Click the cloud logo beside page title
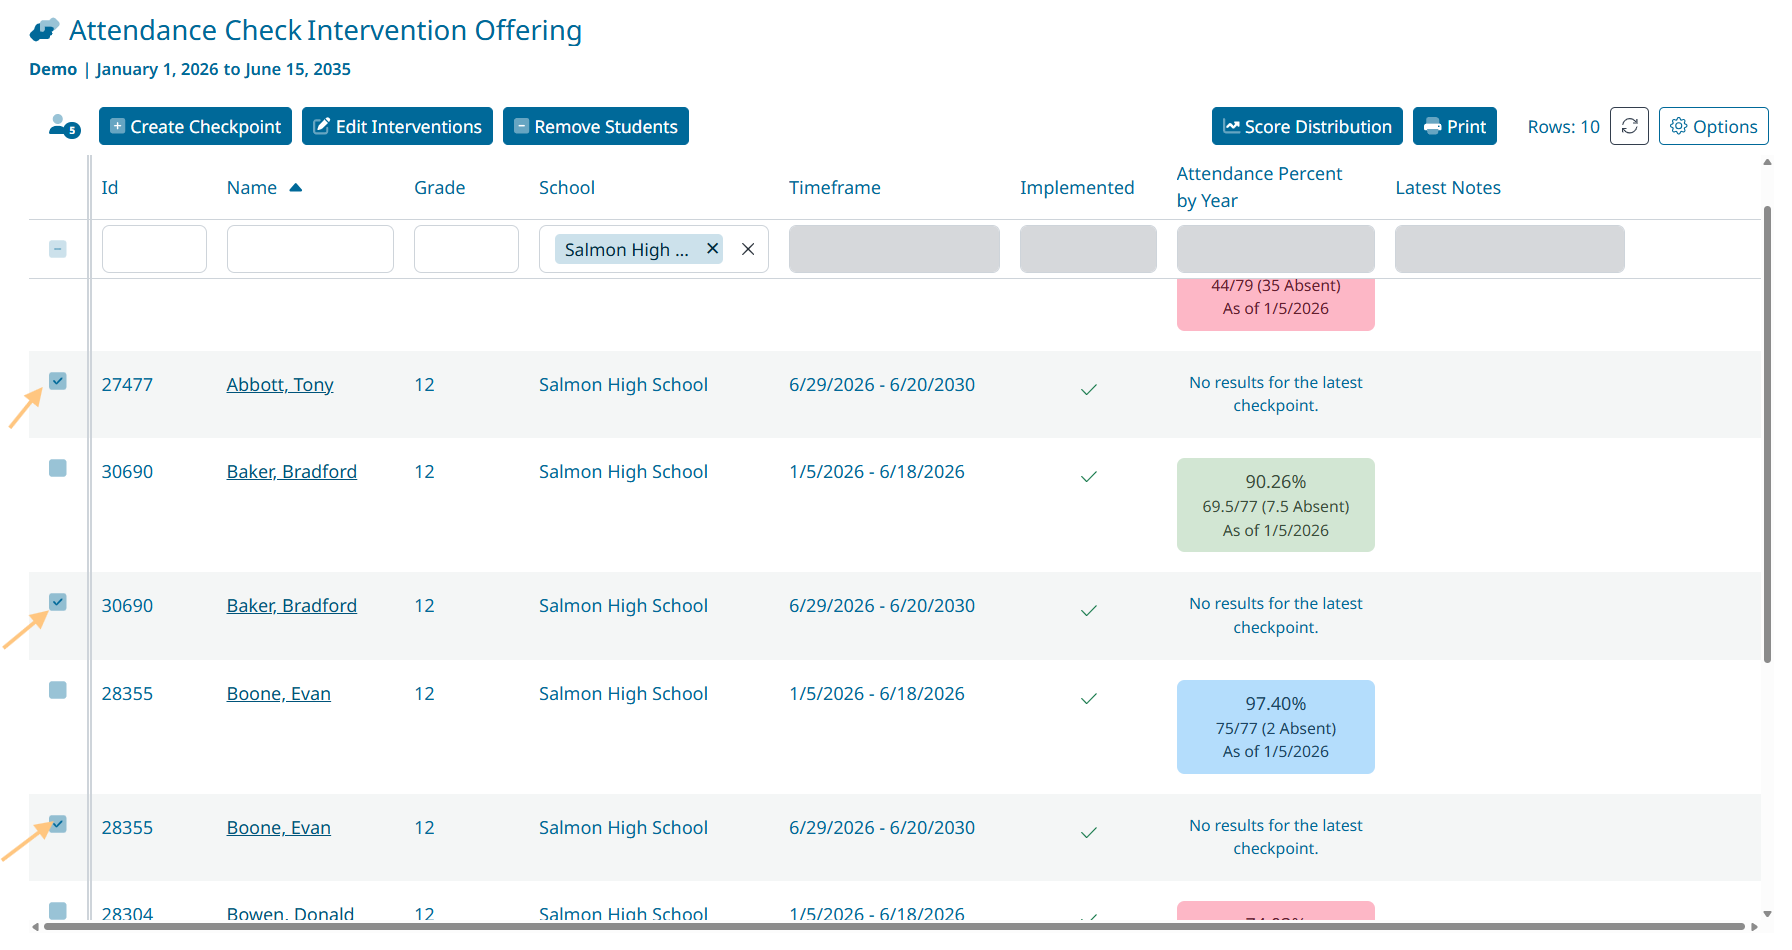1792x950 pixels. pyautogui.click(x=44, y=31)
